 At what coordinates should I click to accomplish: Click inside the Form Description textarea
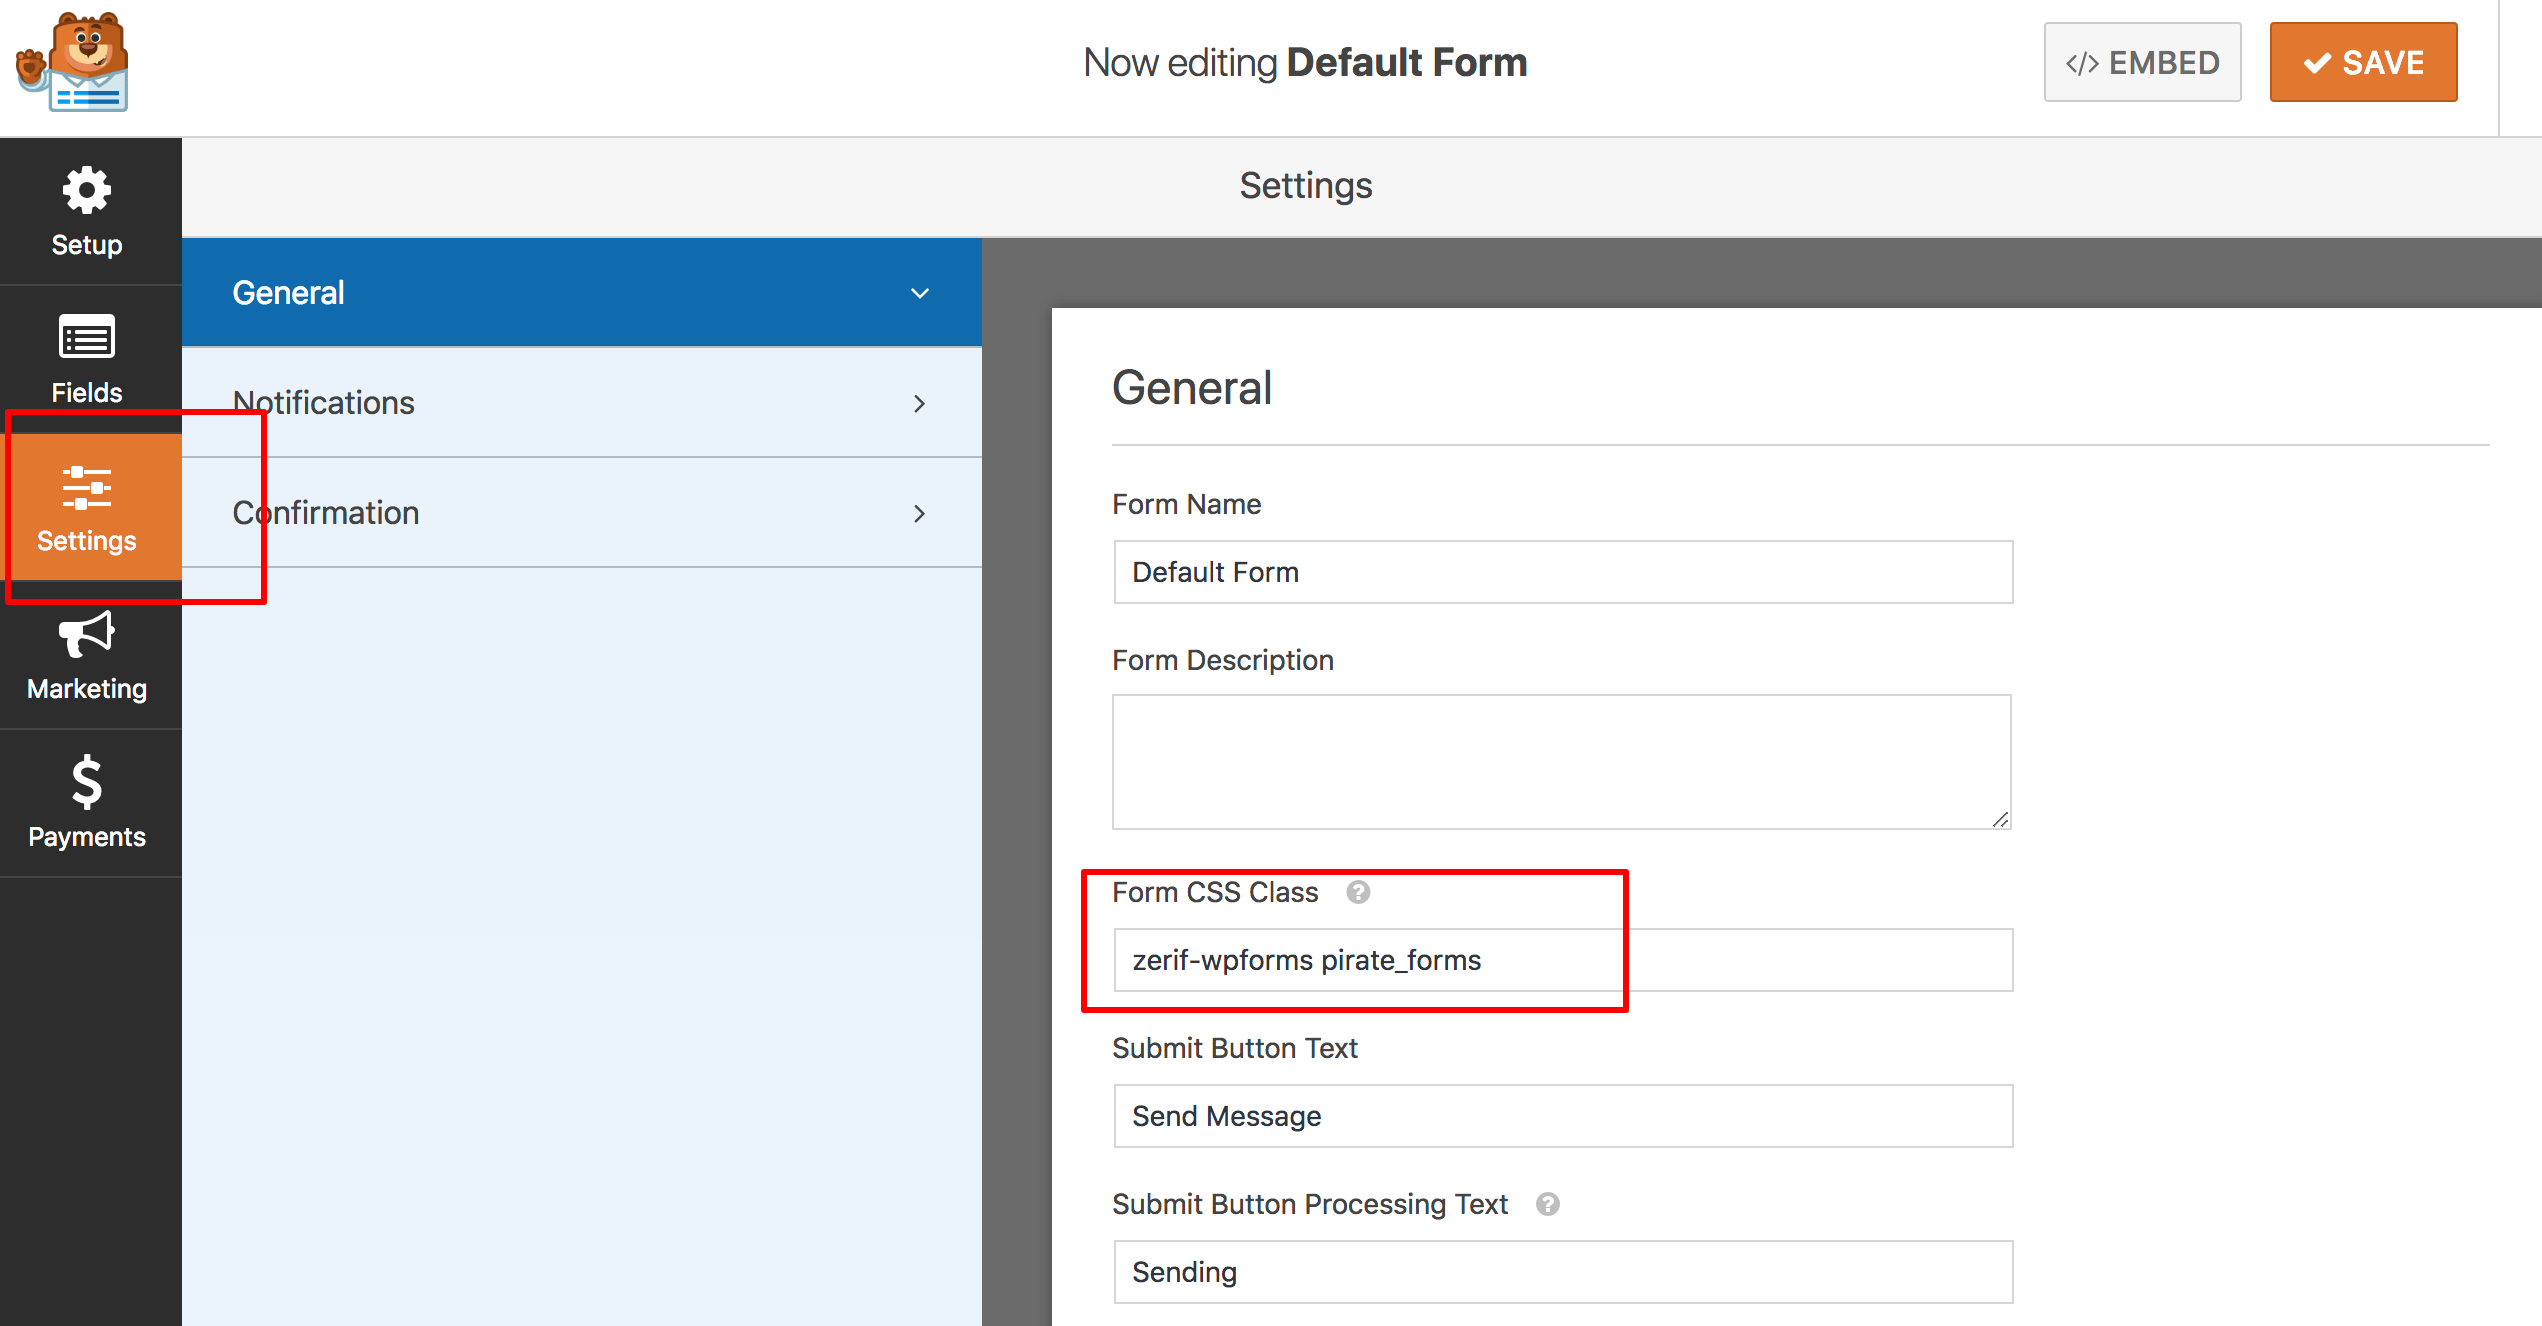point(1560,761)
